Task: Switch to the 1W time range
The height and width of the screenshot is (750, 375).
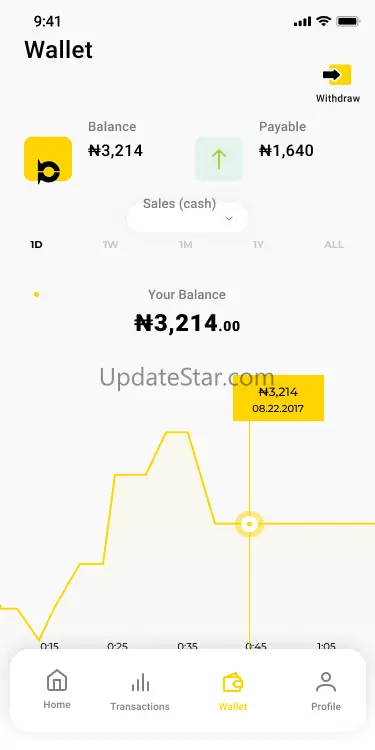Action: [110, 245]
